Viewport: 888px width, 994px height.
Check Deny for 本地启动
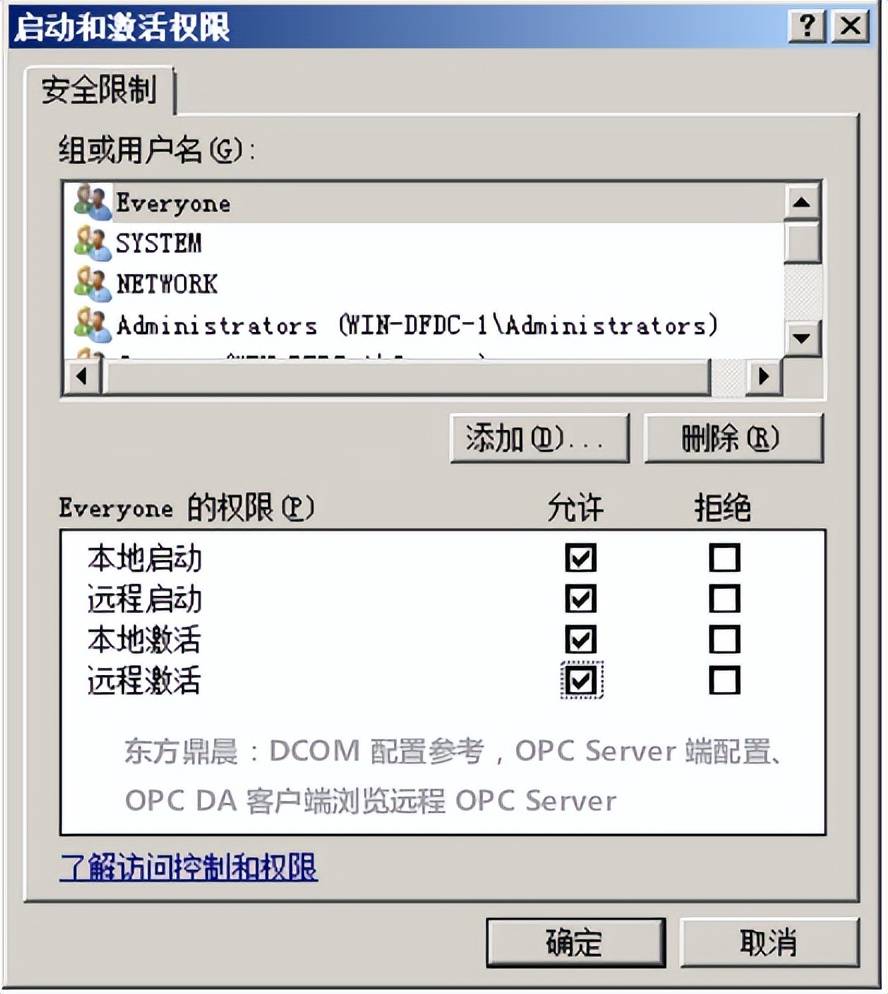pyautogui.click(x=724, y=558)
